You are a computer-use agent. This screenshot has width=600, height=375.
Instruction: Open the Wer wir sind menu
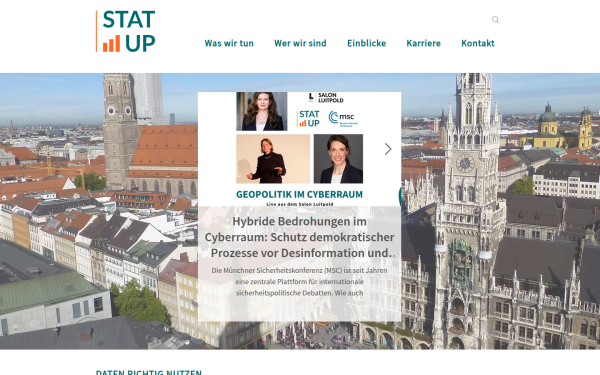pyautogui.click(x=300, y=43)
